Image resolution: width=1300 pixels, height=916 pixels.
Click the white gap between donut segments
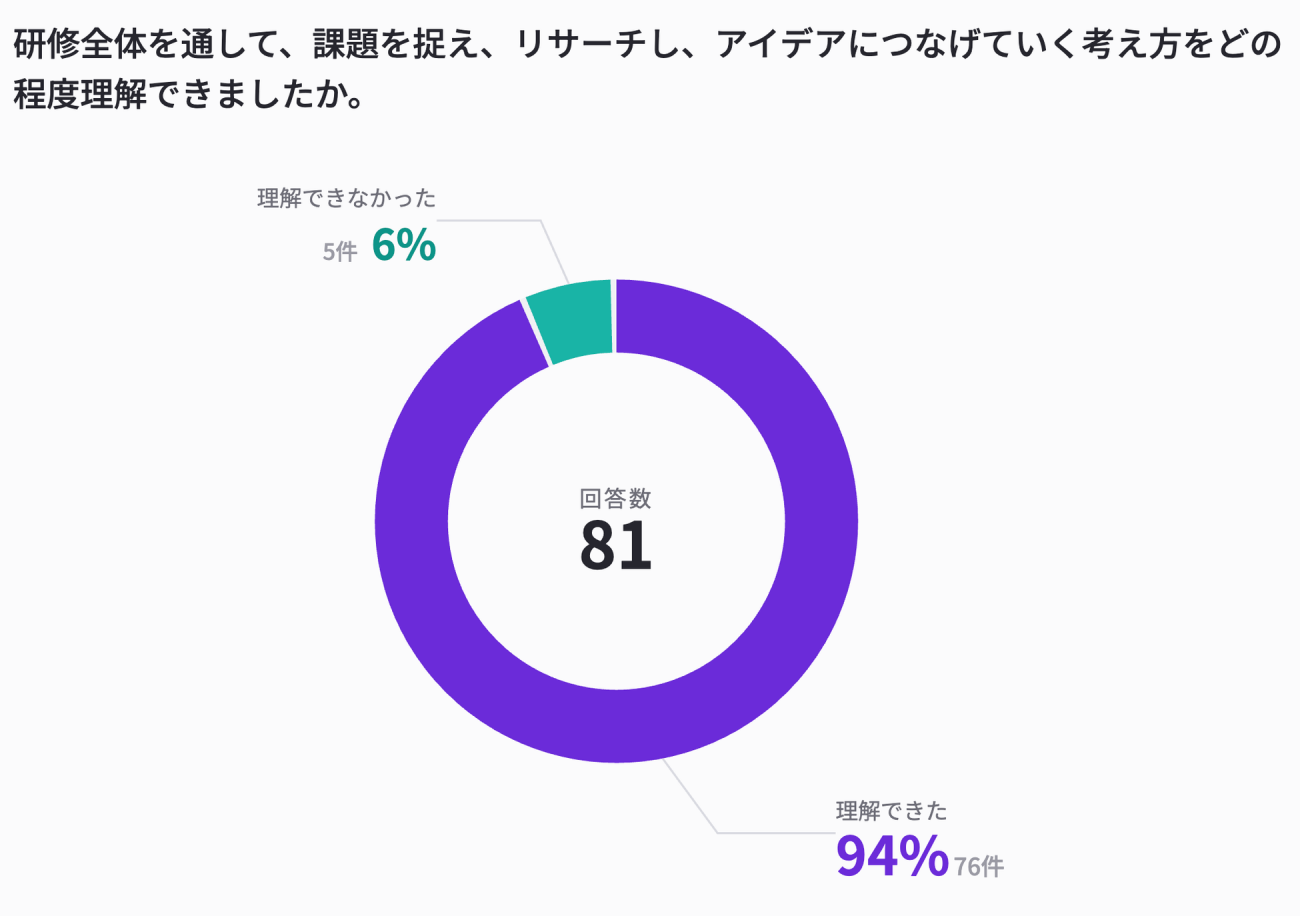coord(613,318)
